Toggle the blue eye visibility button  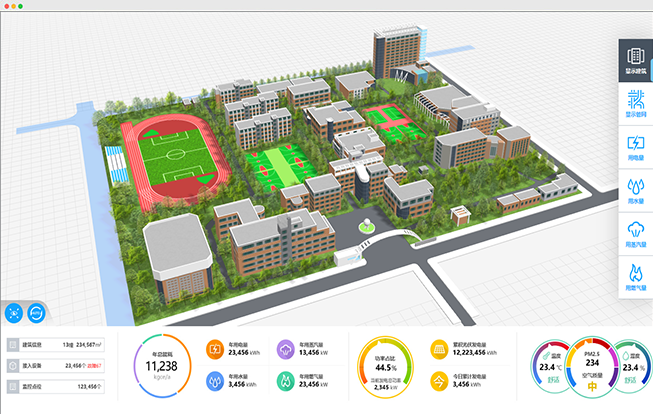pos(14,312)
